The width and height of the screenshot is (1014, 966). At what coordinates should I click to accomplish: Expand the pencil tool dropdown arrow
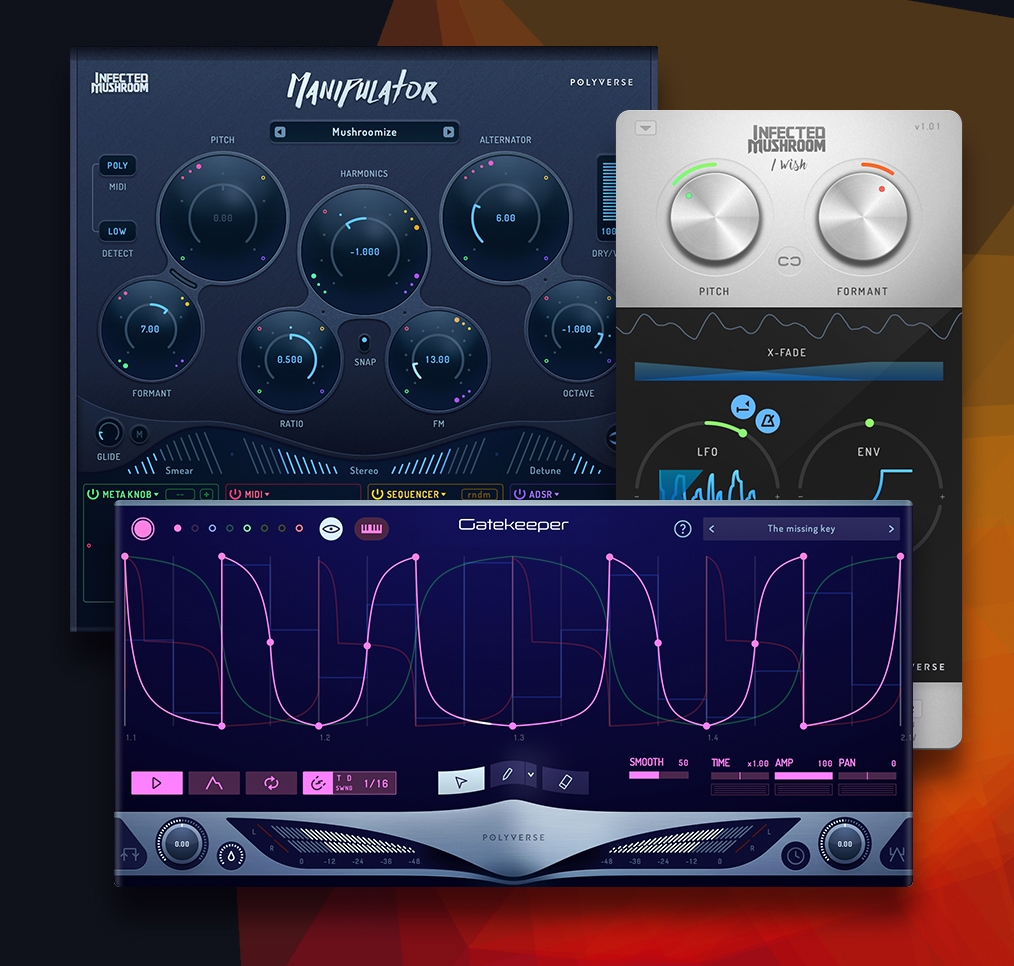tap(531, 774)
